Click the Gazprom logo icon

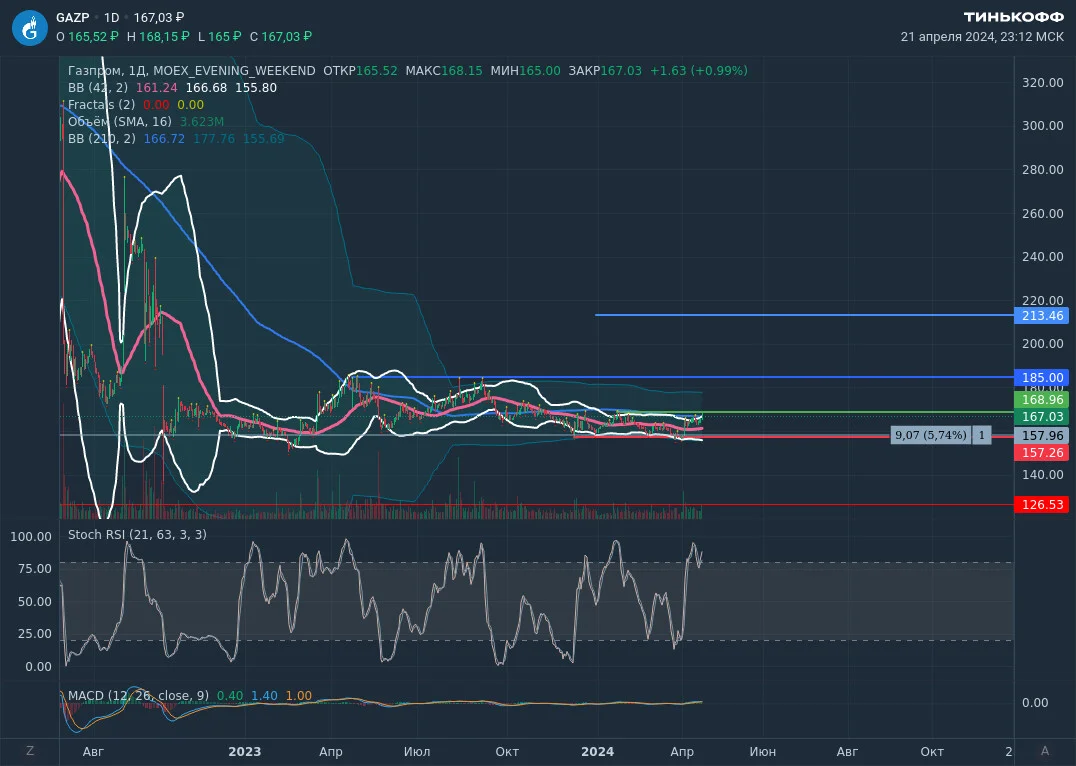coord(30,28)
